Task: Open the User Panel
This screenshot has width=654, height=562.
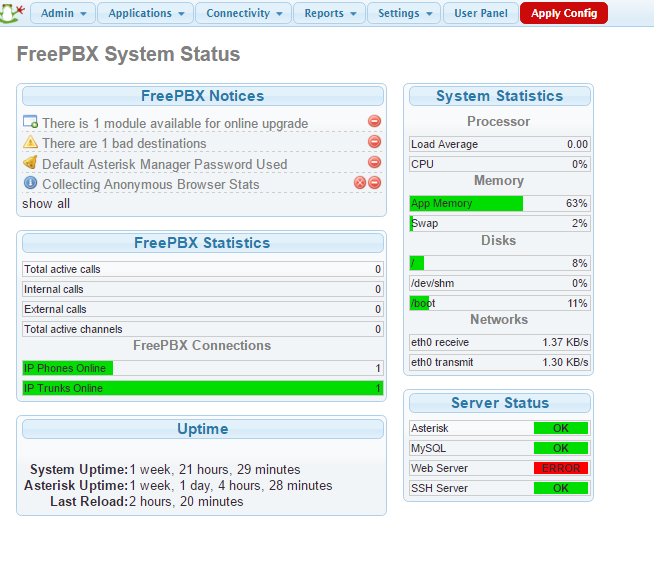Action: pyautogui.click(x=481, y=13)
